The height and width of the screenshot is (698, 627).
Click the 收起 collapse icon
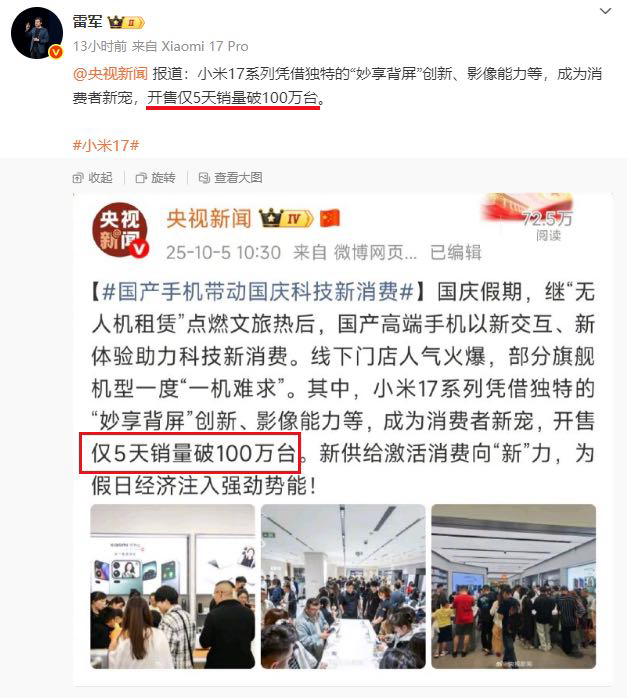(x=78, y=178)
